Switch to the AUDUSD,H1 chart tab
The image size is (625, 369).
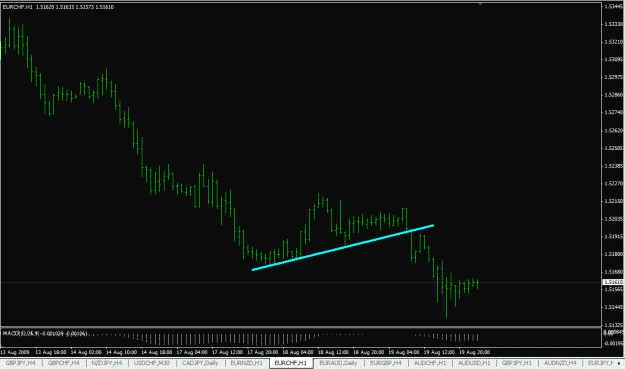click(x=474, y=363)
